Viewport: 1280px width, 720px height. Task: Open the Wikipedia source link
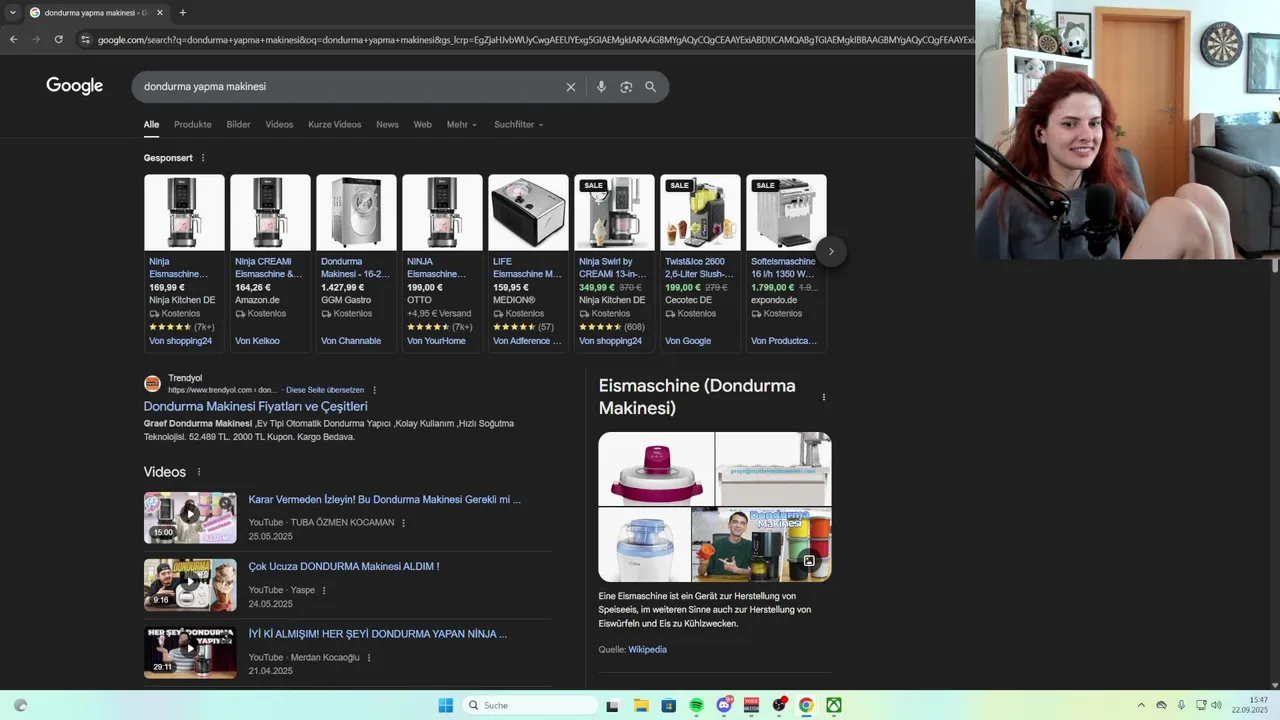tap(647, 650)
